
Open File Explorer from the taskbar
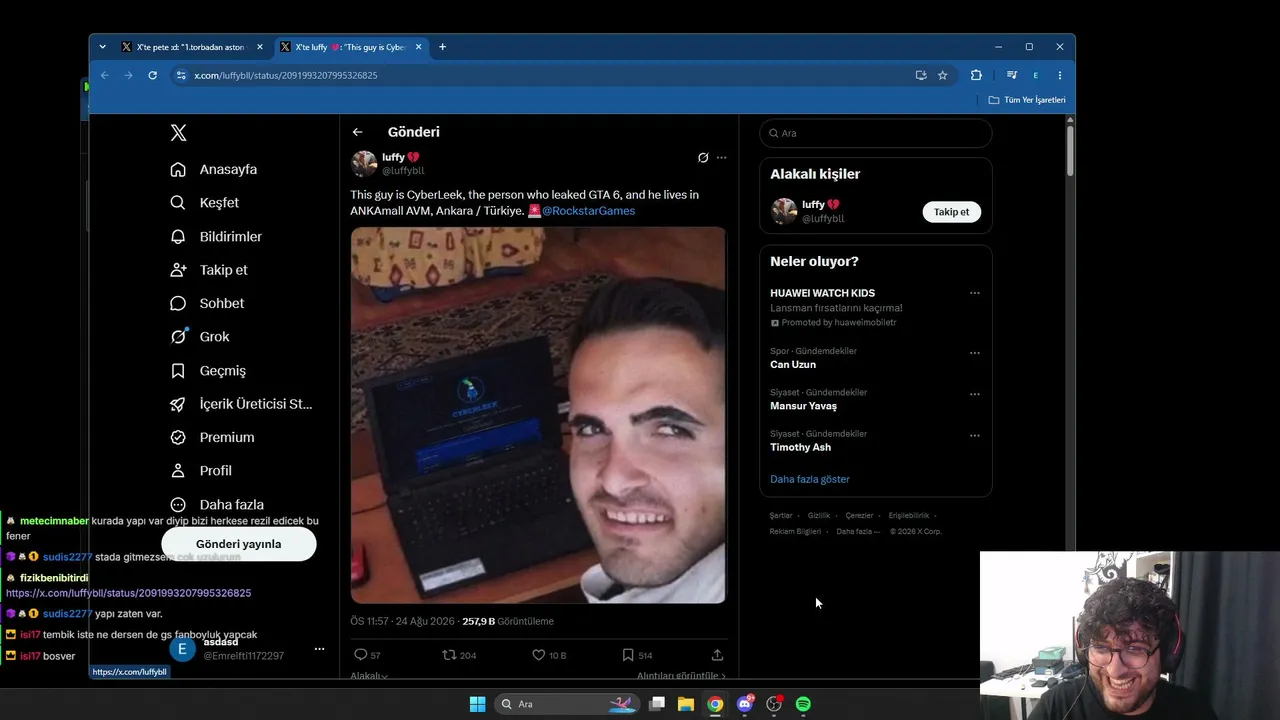(686, 704)
